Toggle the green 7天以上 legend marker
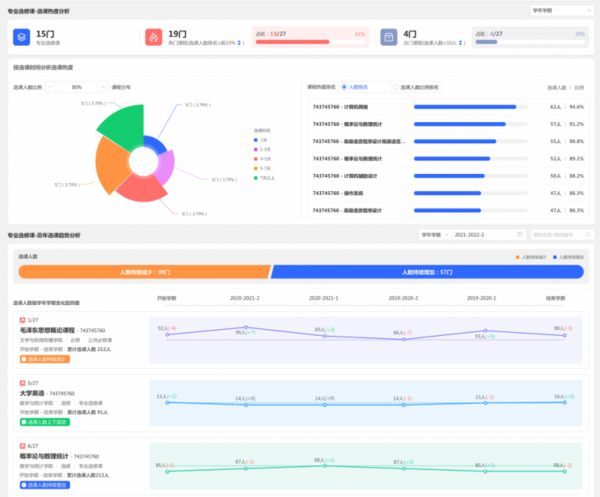 256,178
